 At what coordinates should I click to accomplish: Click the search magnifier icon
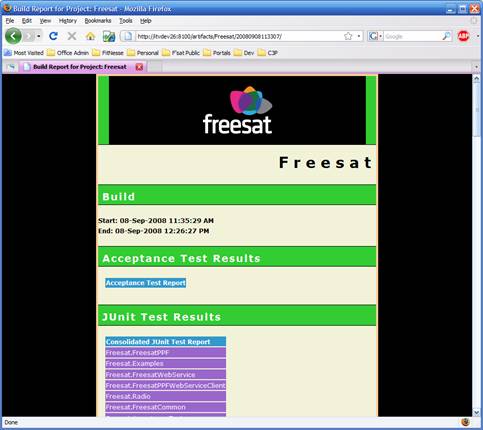point(446,36)
